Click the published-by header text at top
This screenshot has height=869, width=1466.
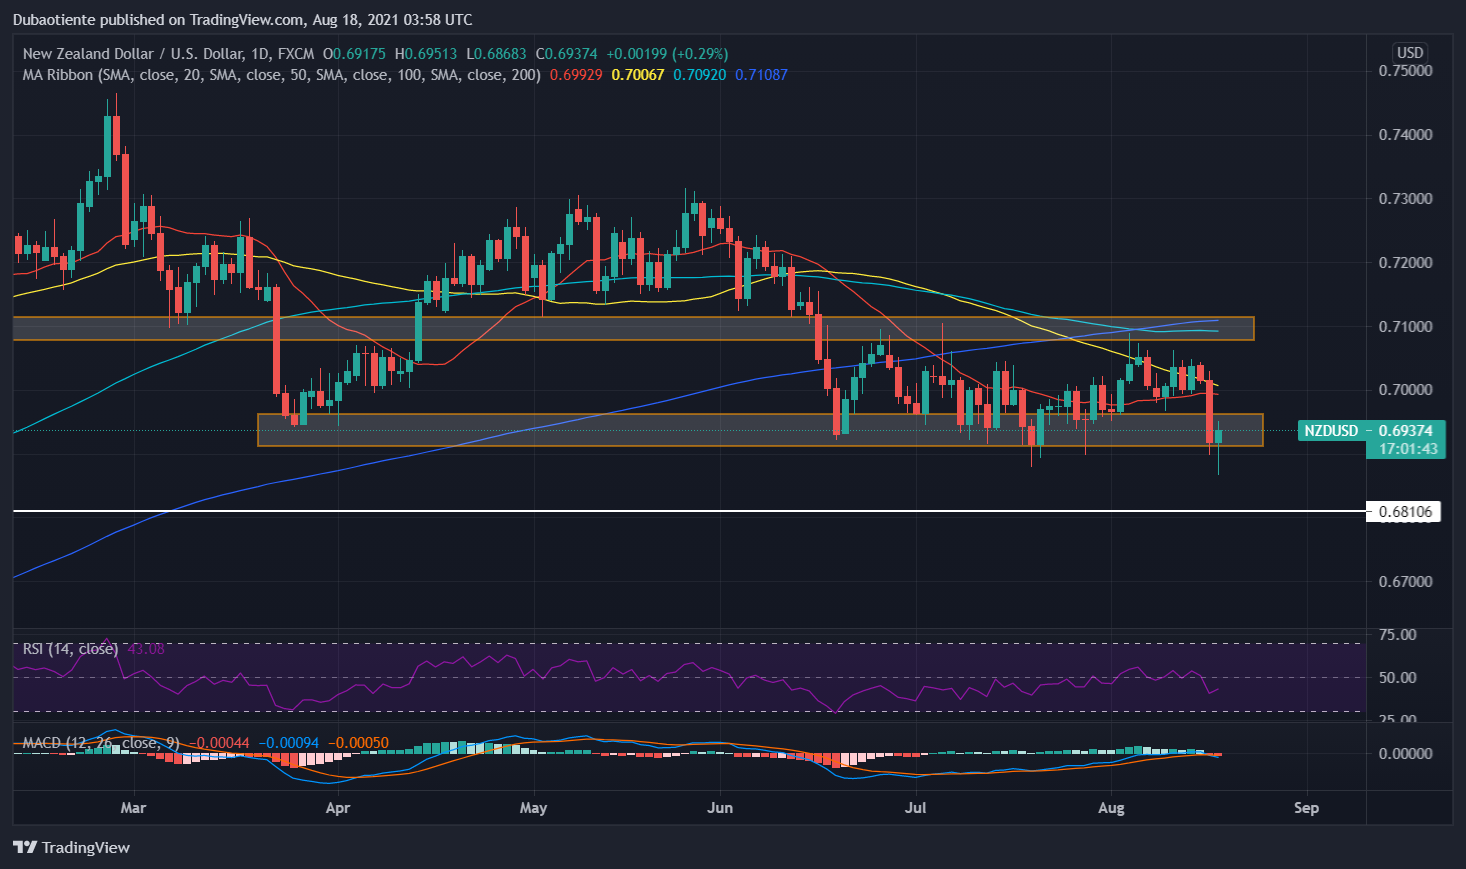pos(243,20)
